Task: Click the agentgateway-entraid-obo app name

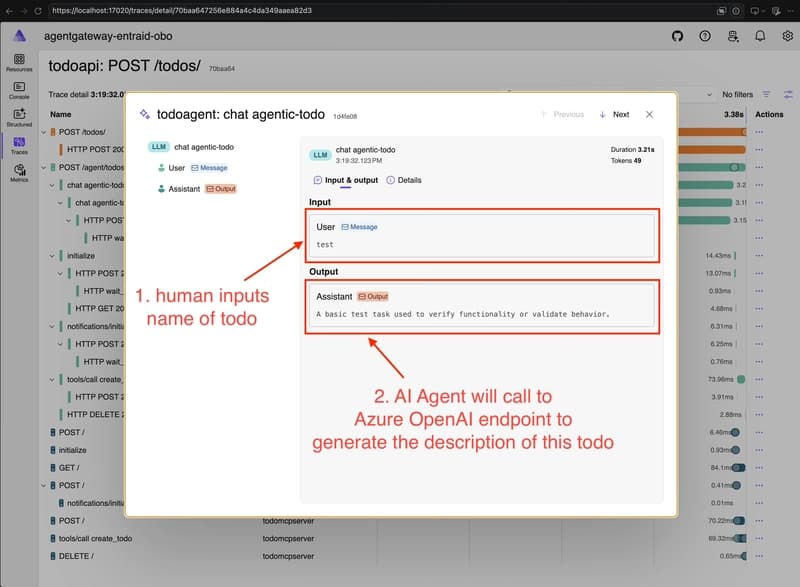Action: click(108, 36)
